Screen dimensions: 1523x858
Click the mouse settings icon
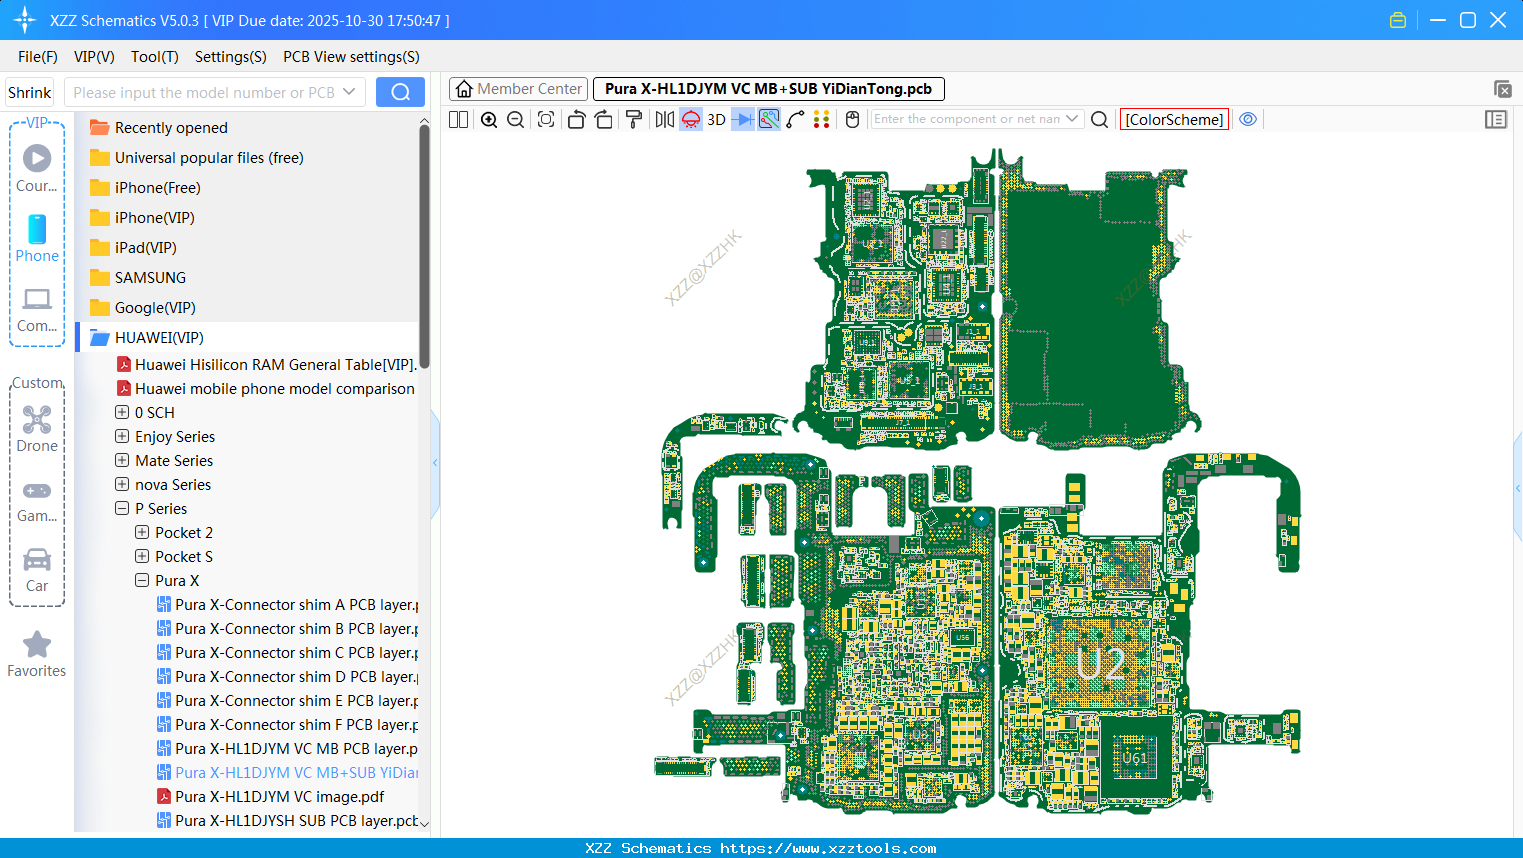(x=852, y=120)
